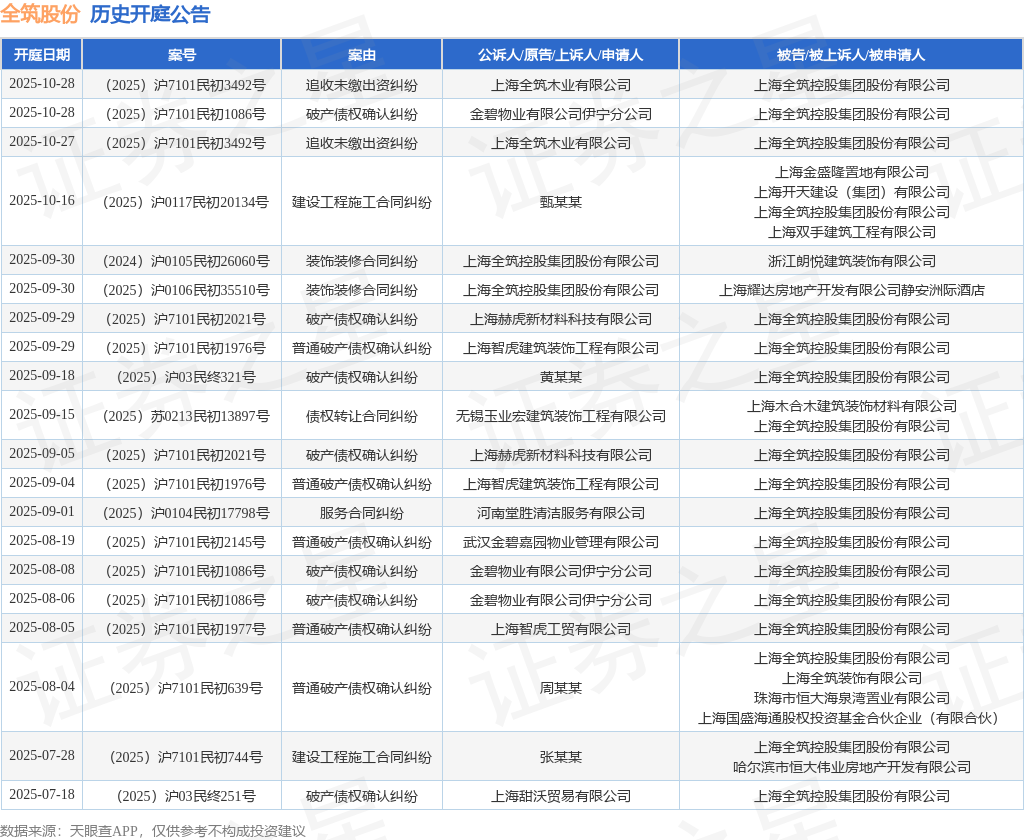Click case number 沪0106民初35510号
Screen dimensions: 1024x840
click(186, 290)
